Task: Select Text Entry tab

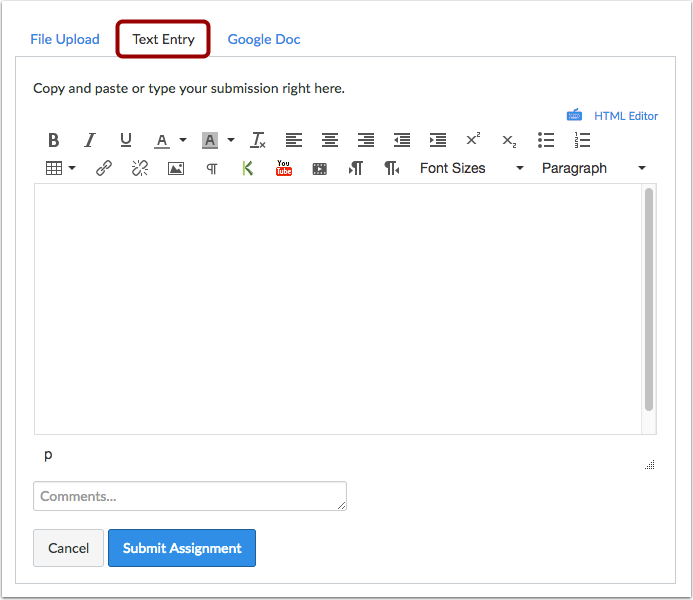Action: [164, 39]
